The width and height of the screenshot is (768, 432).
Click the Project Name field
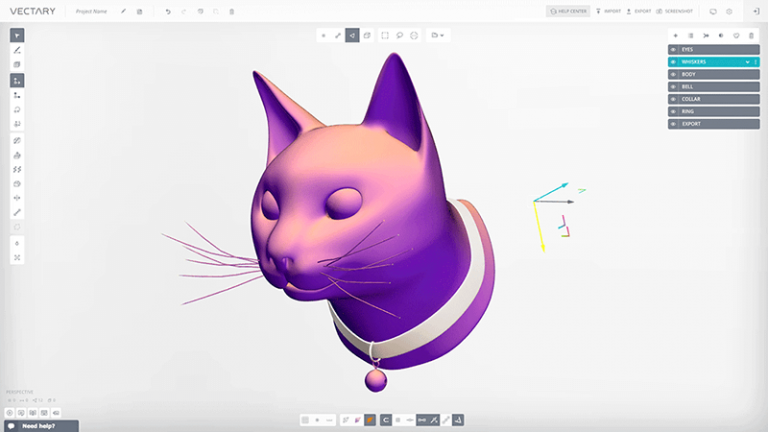point(91,12)
